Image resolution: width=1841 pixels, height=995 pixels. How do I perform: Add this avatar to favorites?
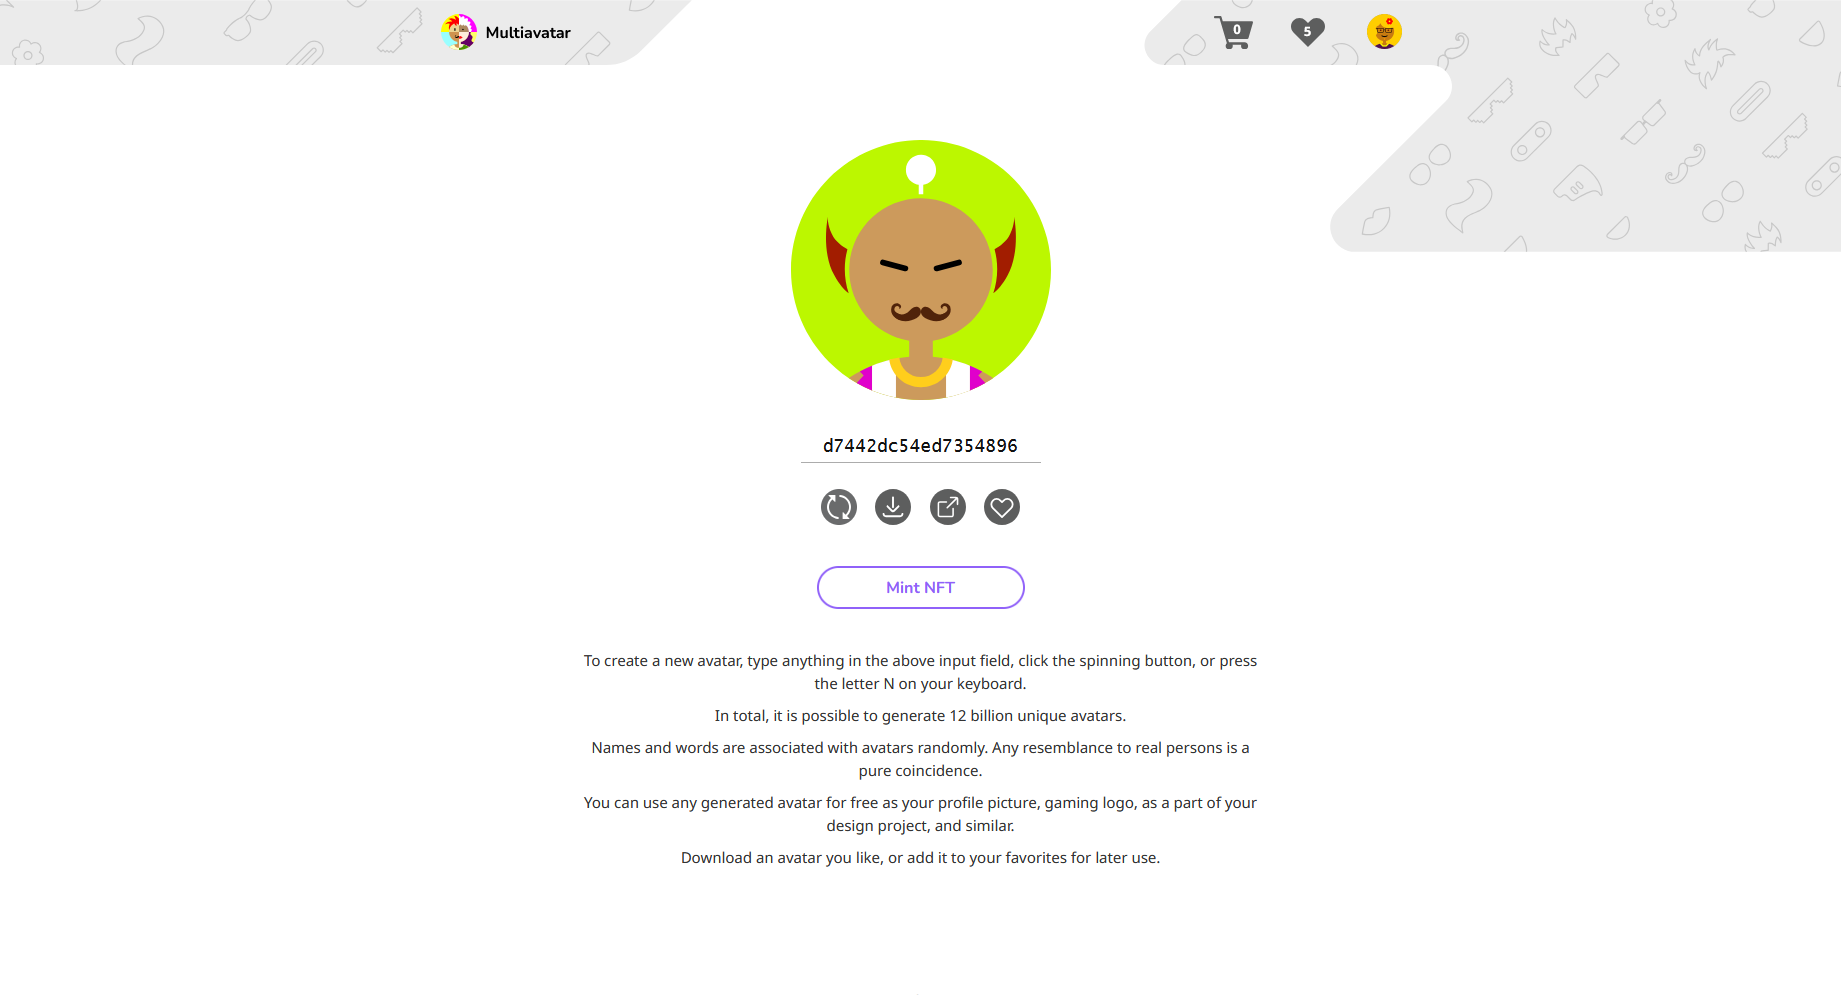click(x=1002, y=507)
